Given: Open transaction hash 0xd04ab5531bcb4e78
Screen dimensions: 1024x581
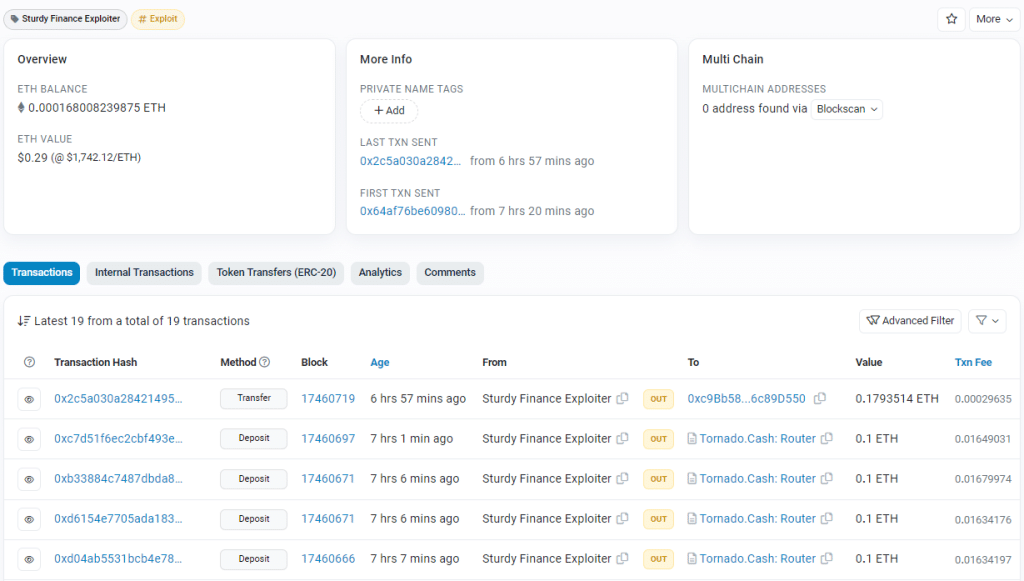Looking at the screenshot, I should [x=118, y=559].
